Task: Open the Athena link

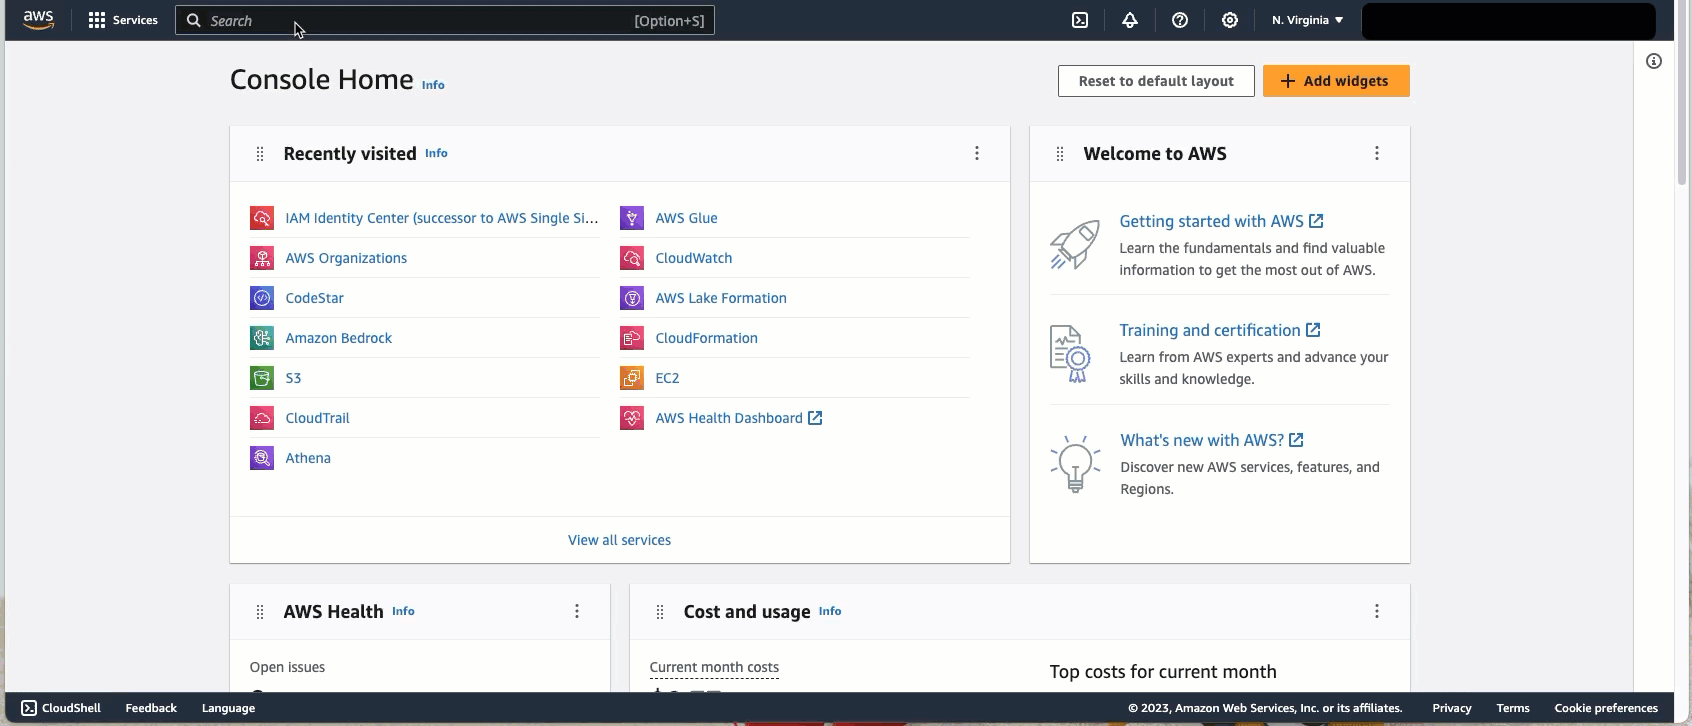Action: click(x=308, y=458)
